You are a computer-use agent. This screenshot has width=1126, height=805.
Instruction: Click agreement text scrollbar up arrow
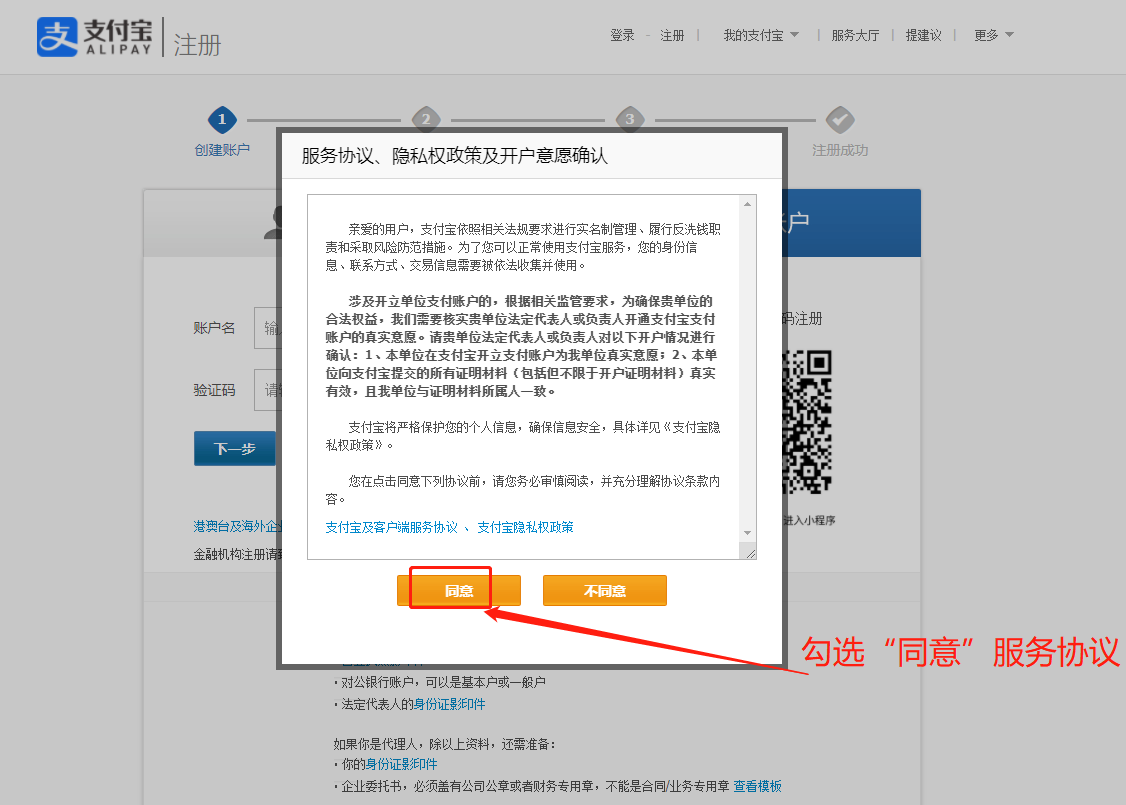point(748,204)
